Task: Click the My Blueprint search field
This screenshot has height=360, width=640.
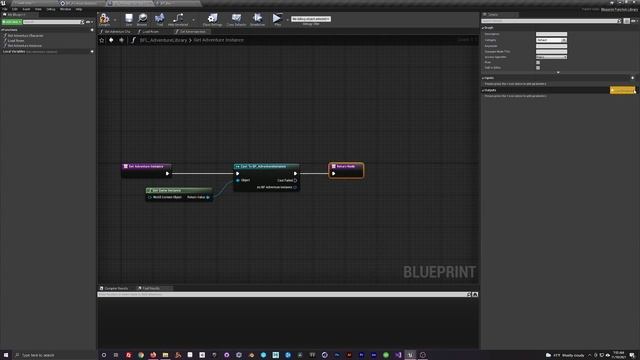Action: [x=53, y=22]
